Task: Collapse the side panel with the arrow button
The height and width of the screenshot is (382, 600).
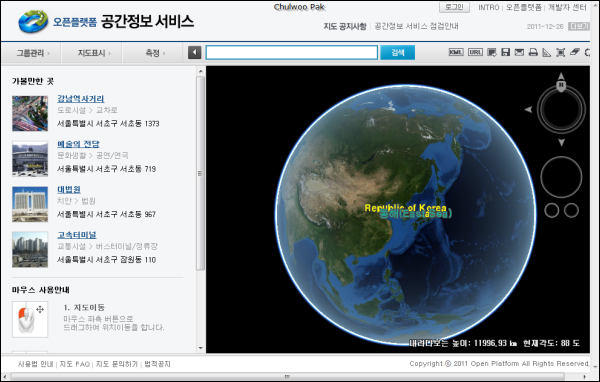Action: pos(194,52)
